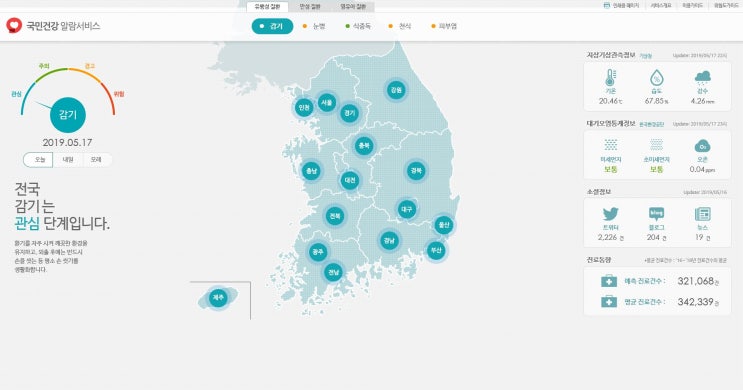Choose 피부염 in disease menu
Viewport: 743px width, 390px height.
click(444, 27)
